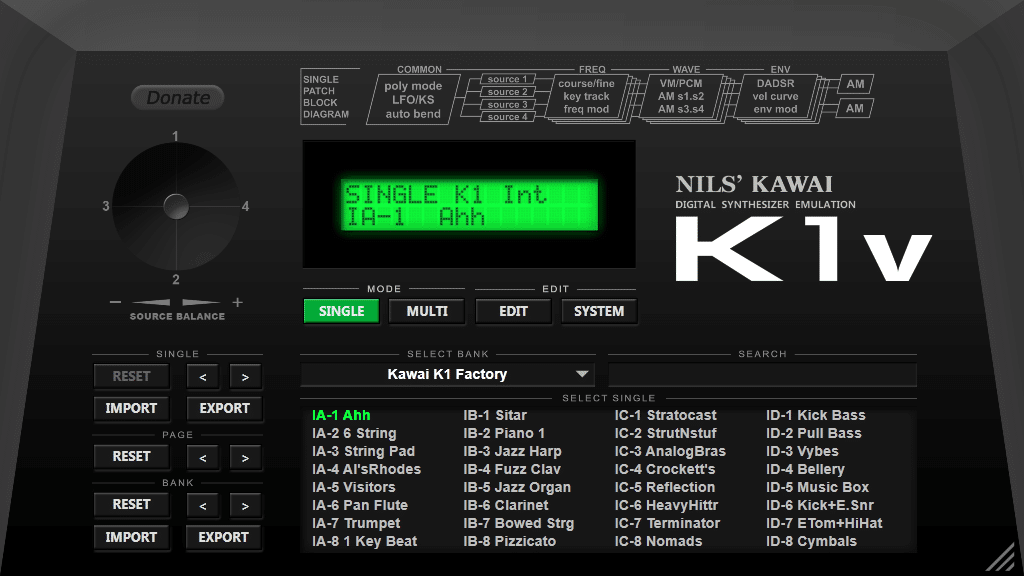Select source 4 in block diagram

(x=507, y=117)
